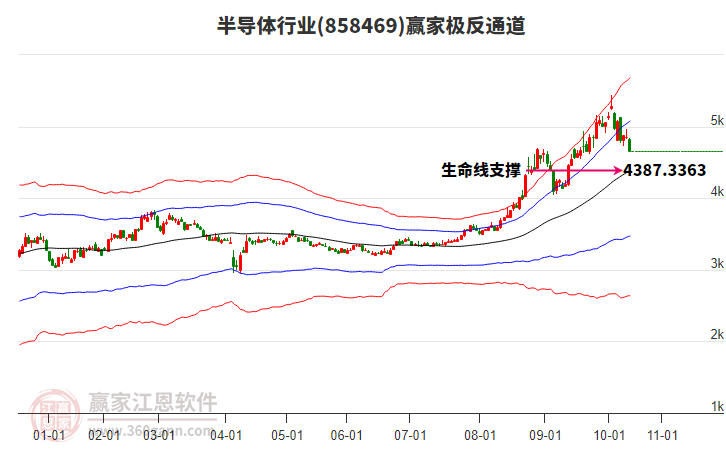Click the 02-01 date axis label
The width and height of the screenshot is (726, 450).
point(104,435)
